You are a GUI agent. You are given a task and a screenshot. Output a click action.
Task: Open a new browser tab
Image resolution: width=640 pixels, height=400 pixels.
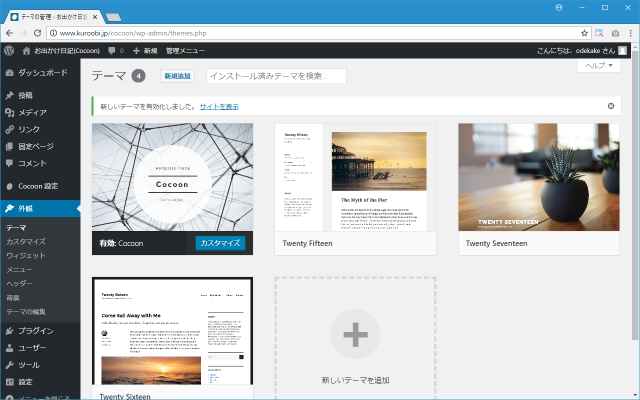113,17
